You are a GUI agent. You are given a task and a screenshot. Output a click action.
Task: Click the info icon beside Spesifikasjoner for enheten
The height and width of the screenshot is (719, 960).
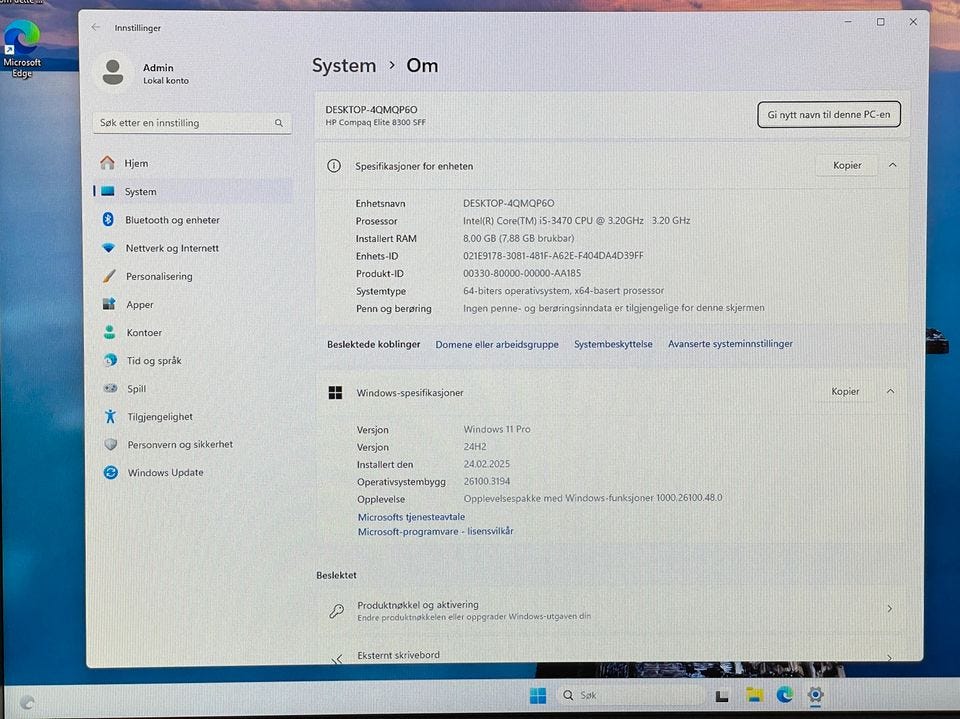pos(334,165)
